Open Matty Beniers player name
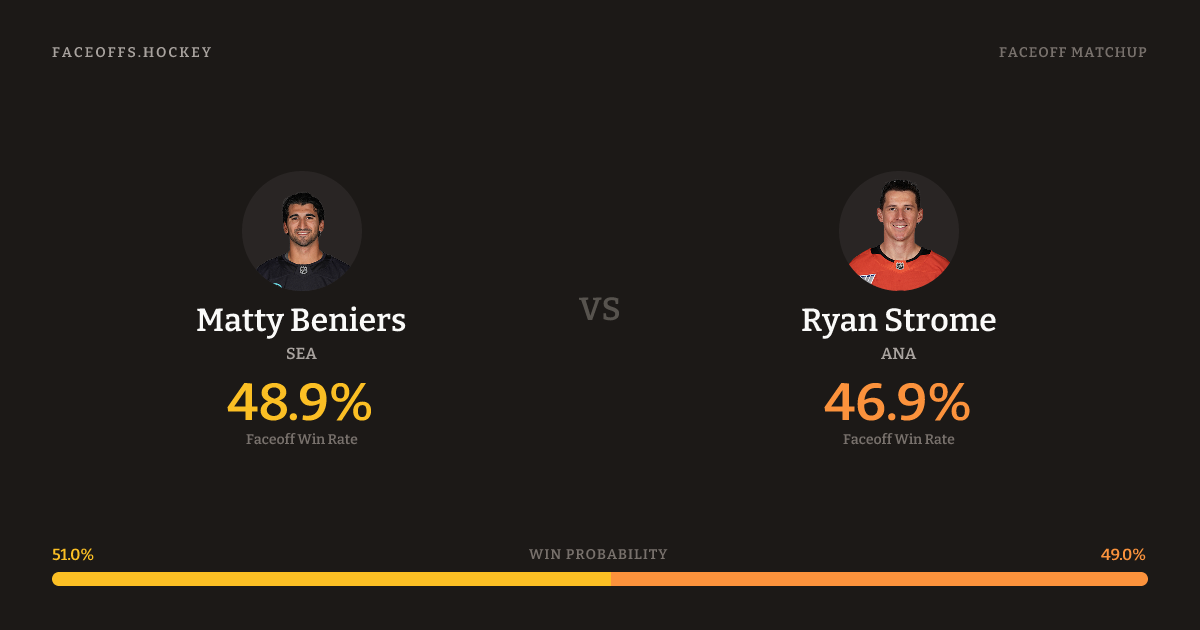 point(301,320)
